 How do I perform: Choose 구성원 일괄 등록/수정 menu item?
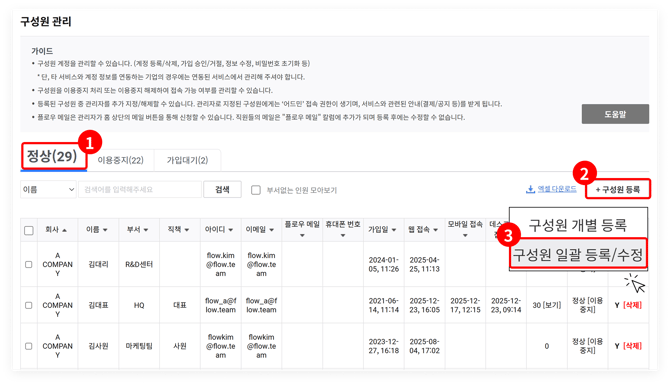point(578,255)
